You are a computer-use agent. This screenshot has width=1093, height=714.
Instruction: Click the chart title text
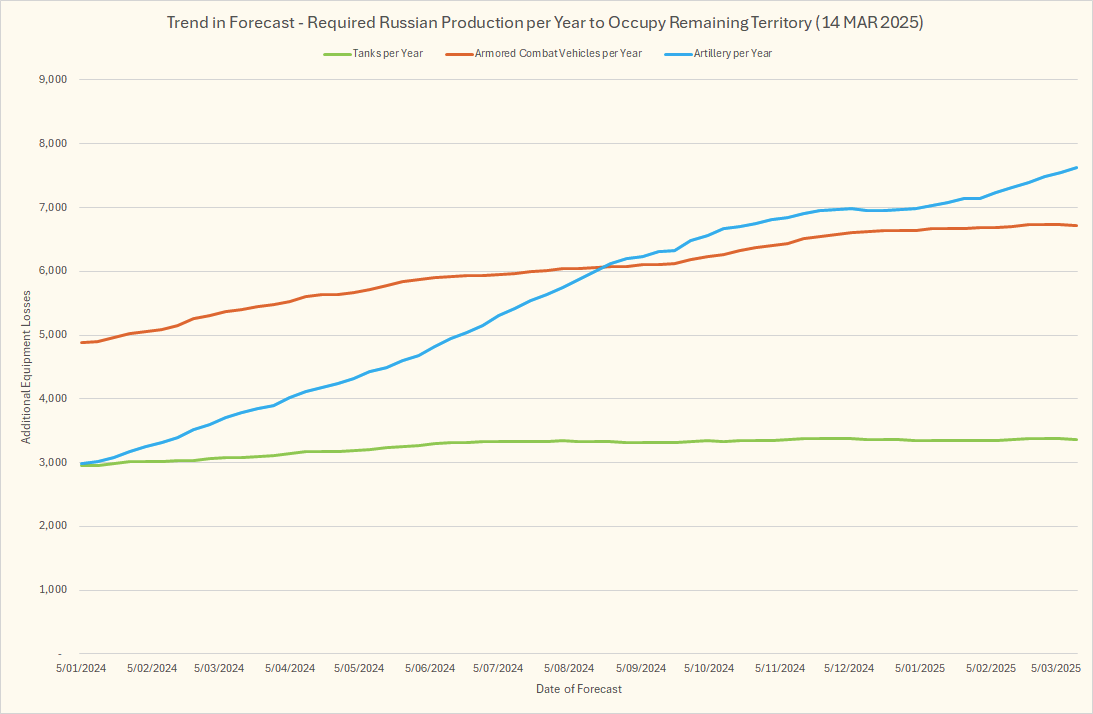point(545,23)
